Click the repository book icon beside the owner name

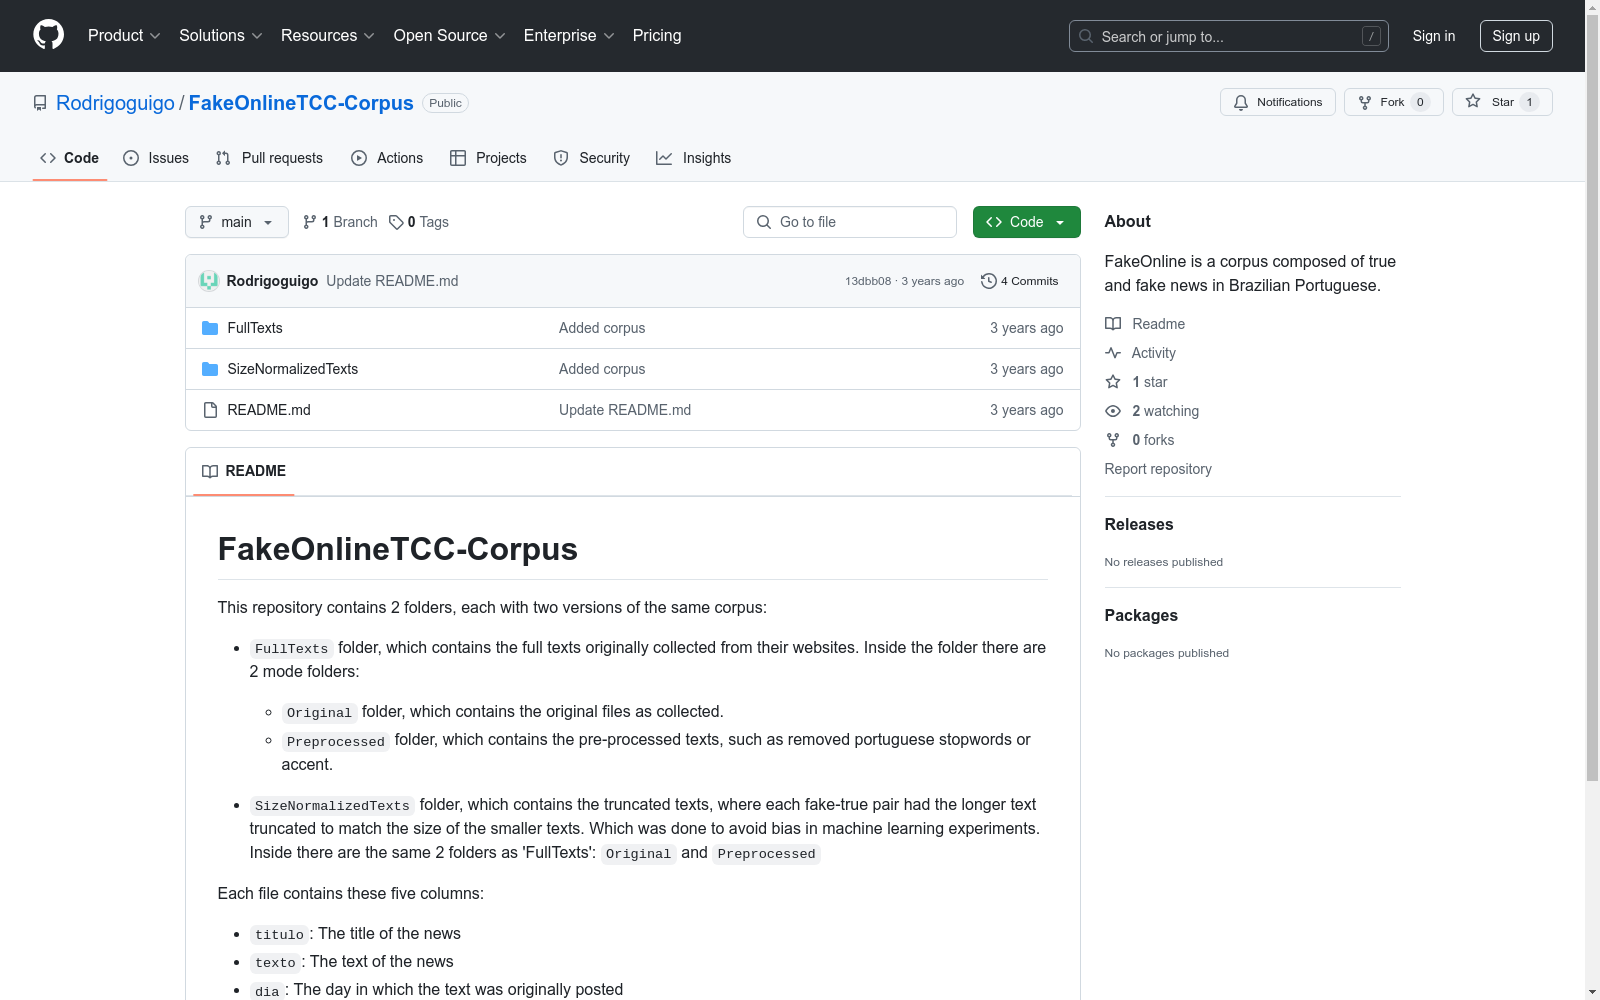tap(40, 103)
